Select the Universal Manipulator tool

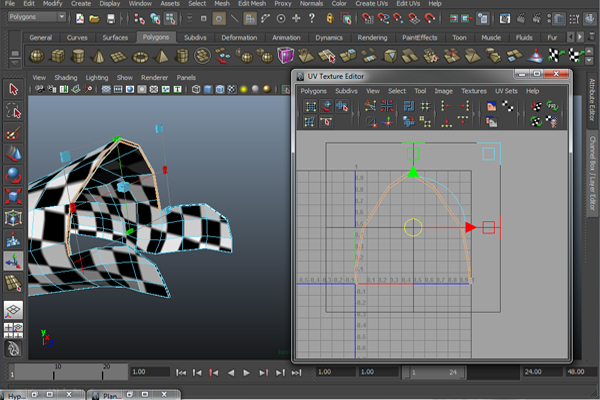click(13, 218)
